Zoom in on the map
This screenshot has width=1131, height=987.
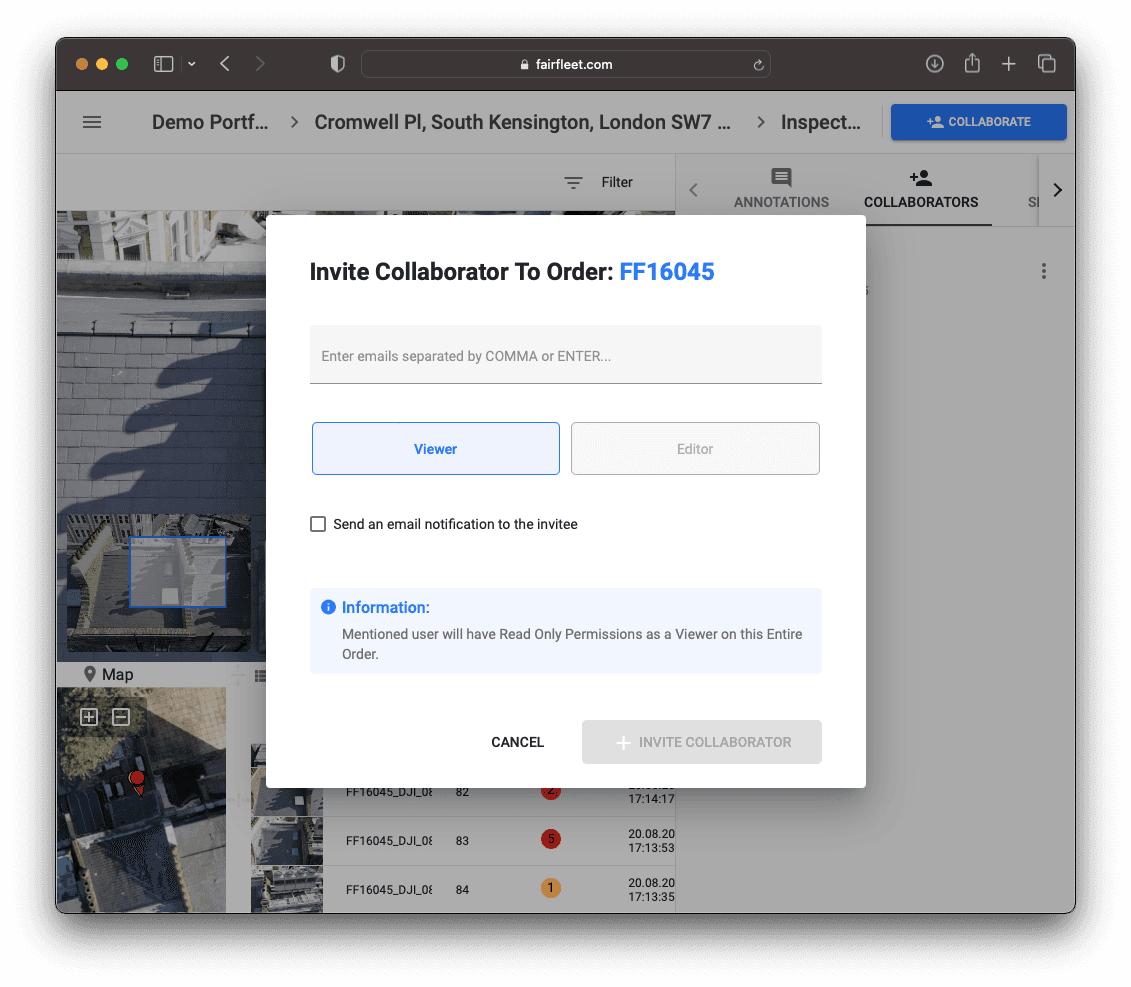(89, 717)
